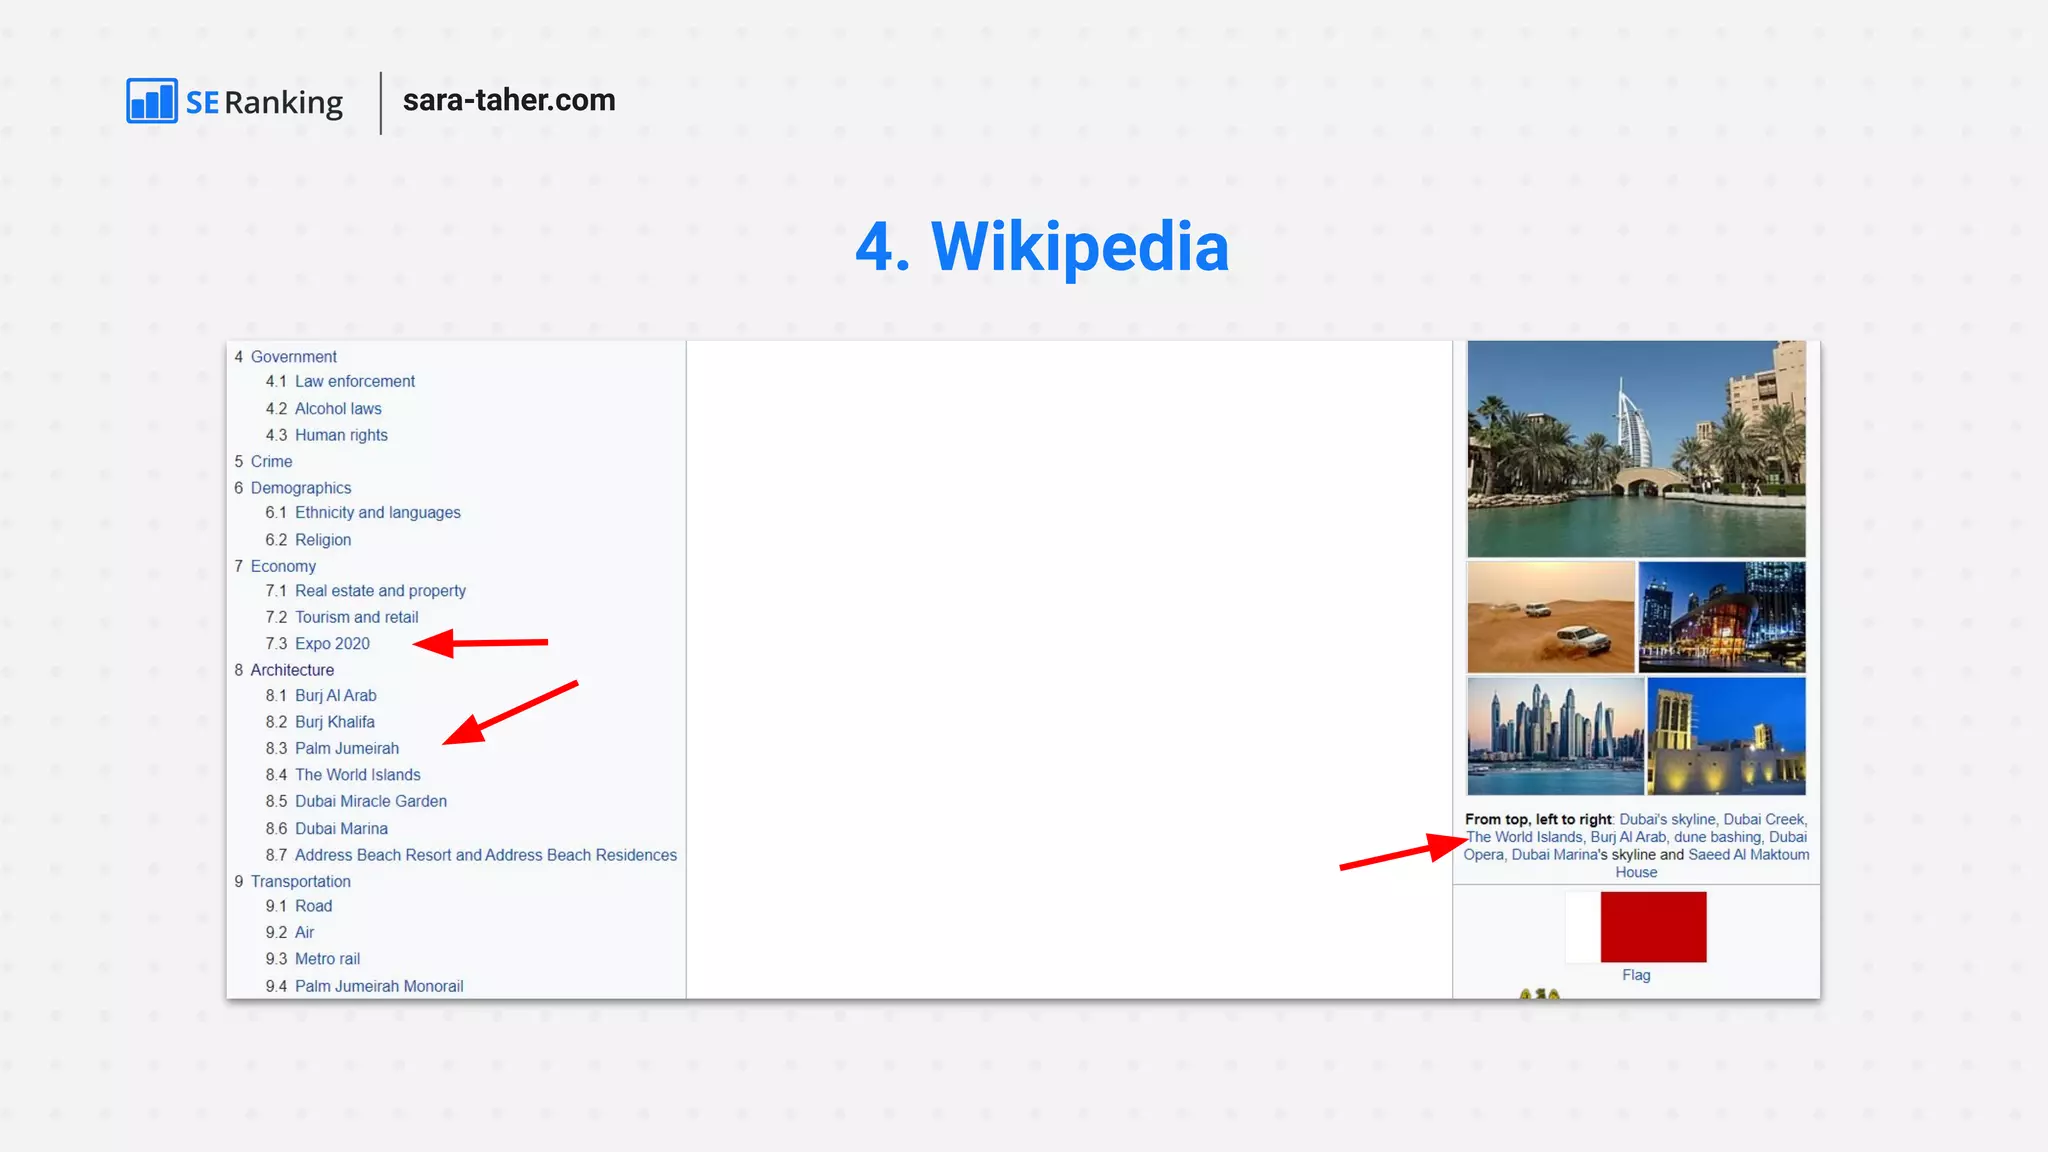Follow The World Islands caption link
The height and width of the screenshot is (1152, 2048).
(x=1524, y=837)
